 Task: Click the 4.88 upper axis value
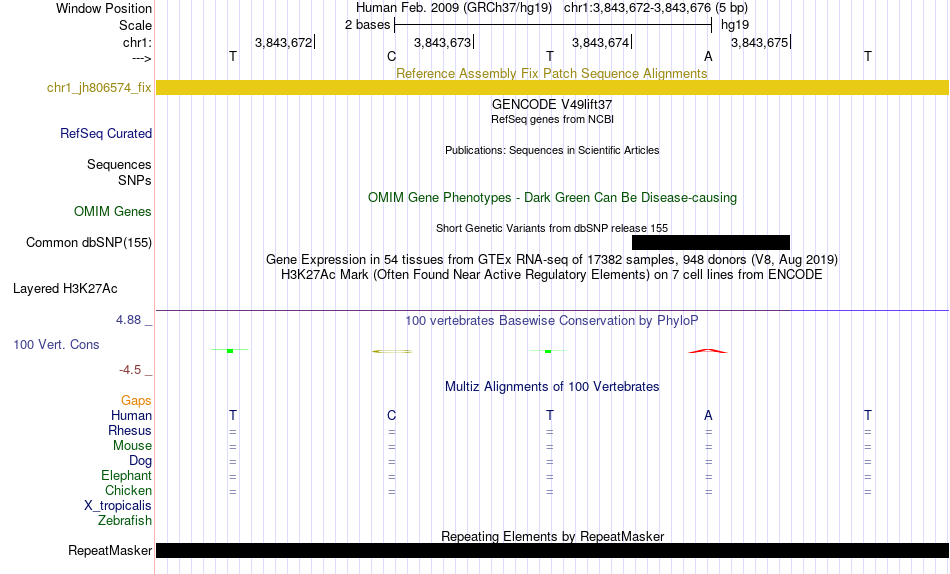coord(128,320)
